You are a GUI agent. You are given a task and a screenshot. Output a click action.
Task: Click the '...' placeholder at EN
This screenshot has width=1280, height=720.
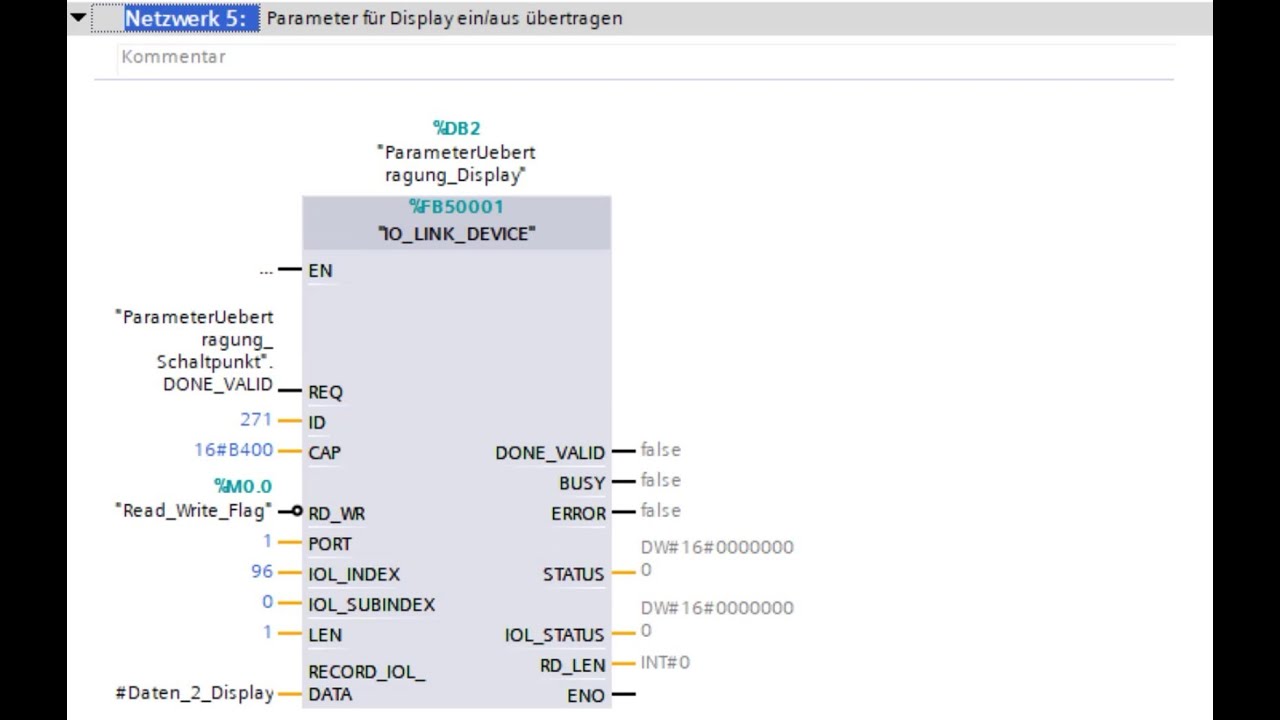265,270
